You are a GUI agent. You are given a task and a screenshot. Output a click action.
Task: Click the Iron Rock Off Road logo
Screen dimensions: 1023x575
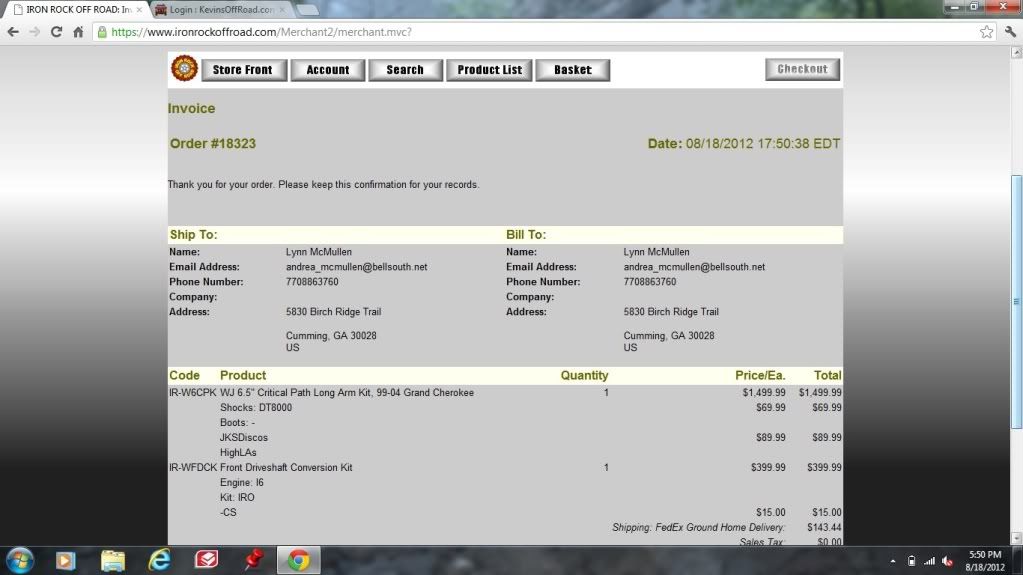coord(184,69)
